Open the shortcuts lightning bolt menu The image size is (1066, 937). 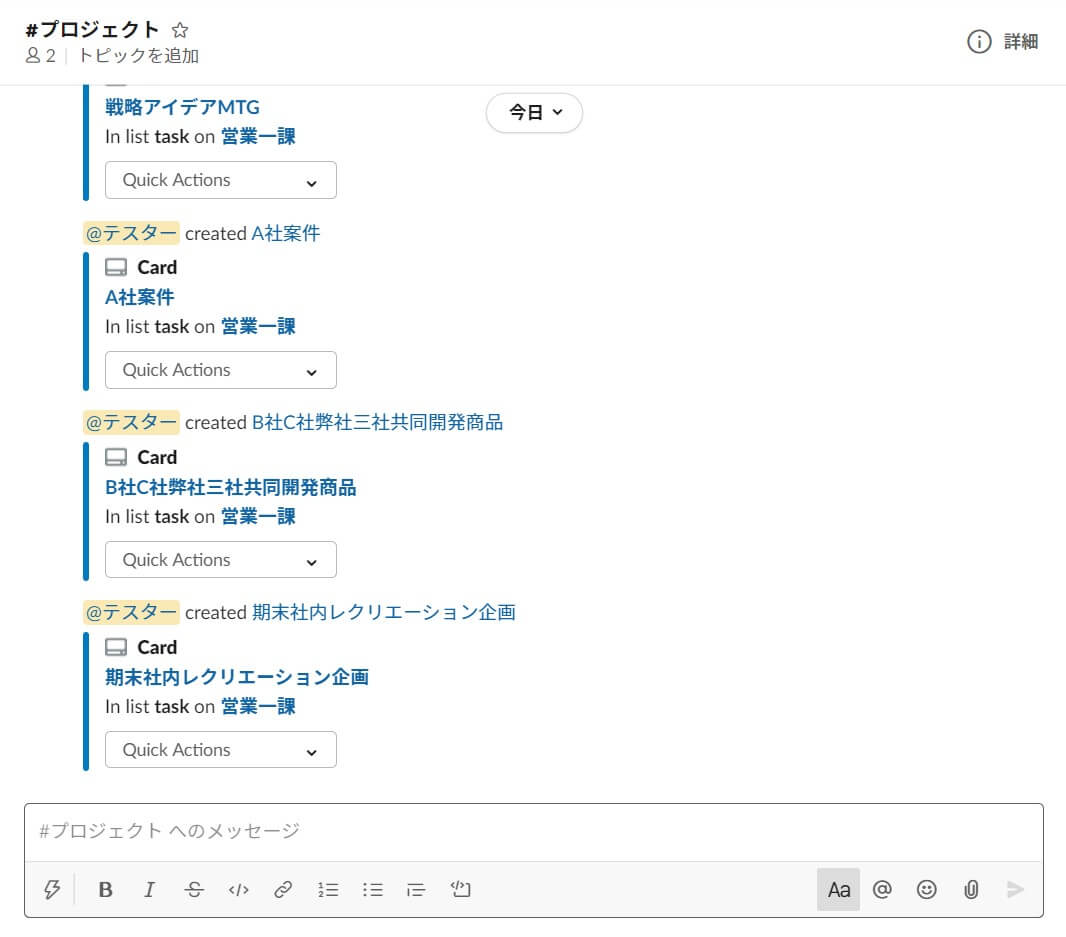(x=52, y=889)
